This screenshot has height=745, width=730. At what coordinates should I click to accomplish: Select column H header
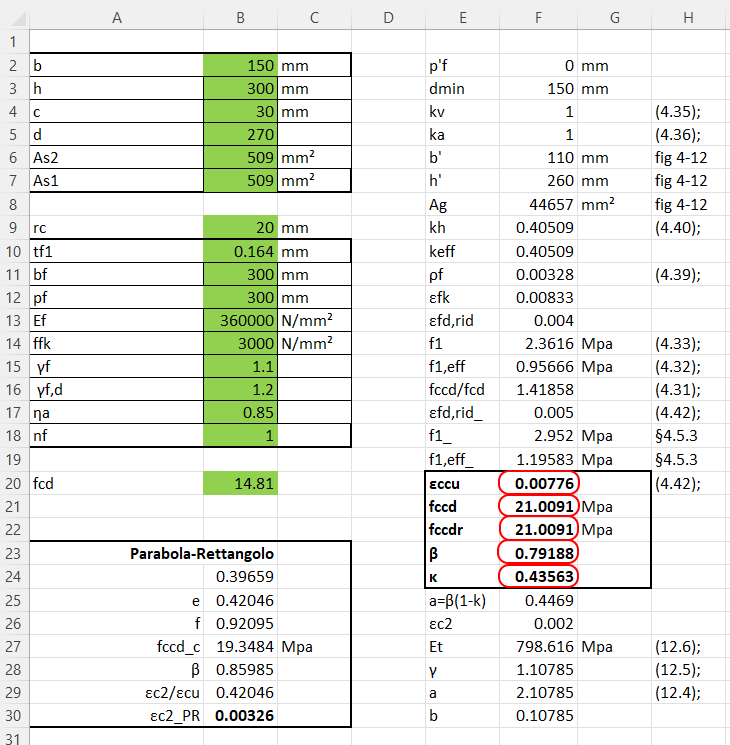click(x=688, y=18)
